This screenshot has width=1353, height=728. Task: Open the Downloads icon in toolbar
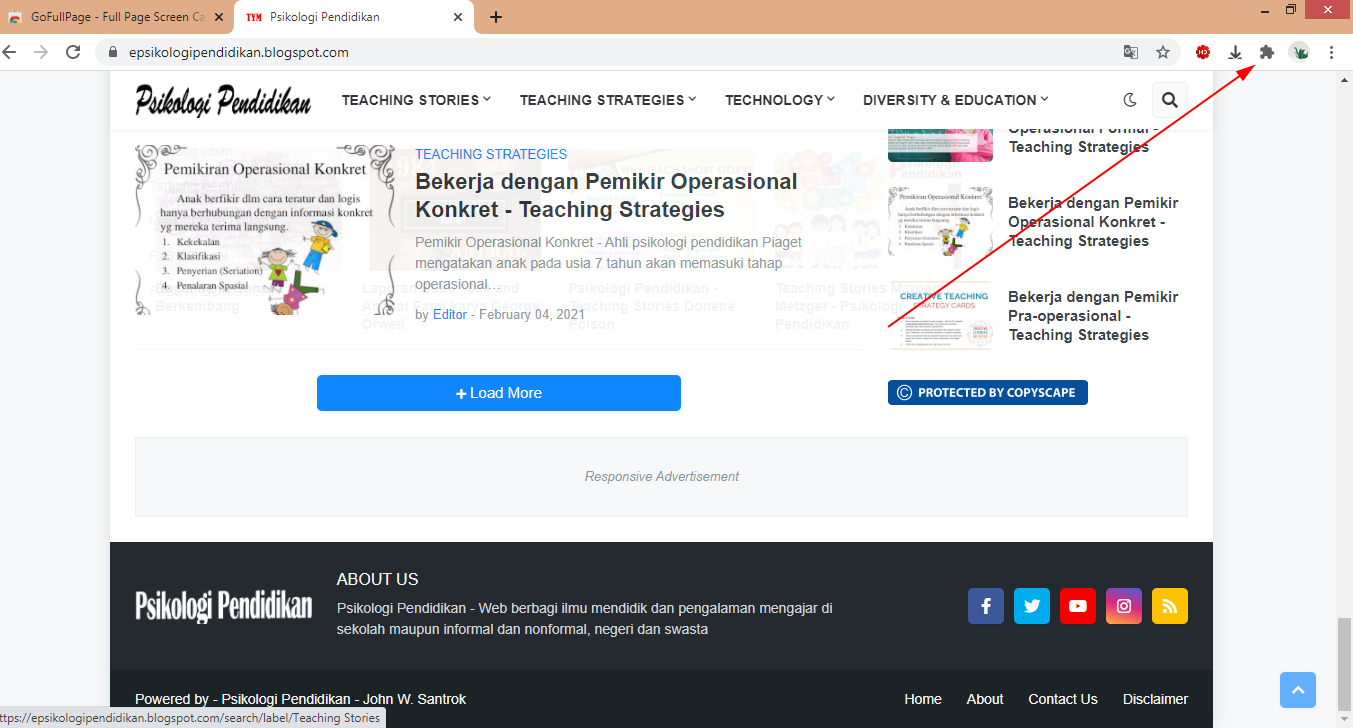pos(1234,51)
